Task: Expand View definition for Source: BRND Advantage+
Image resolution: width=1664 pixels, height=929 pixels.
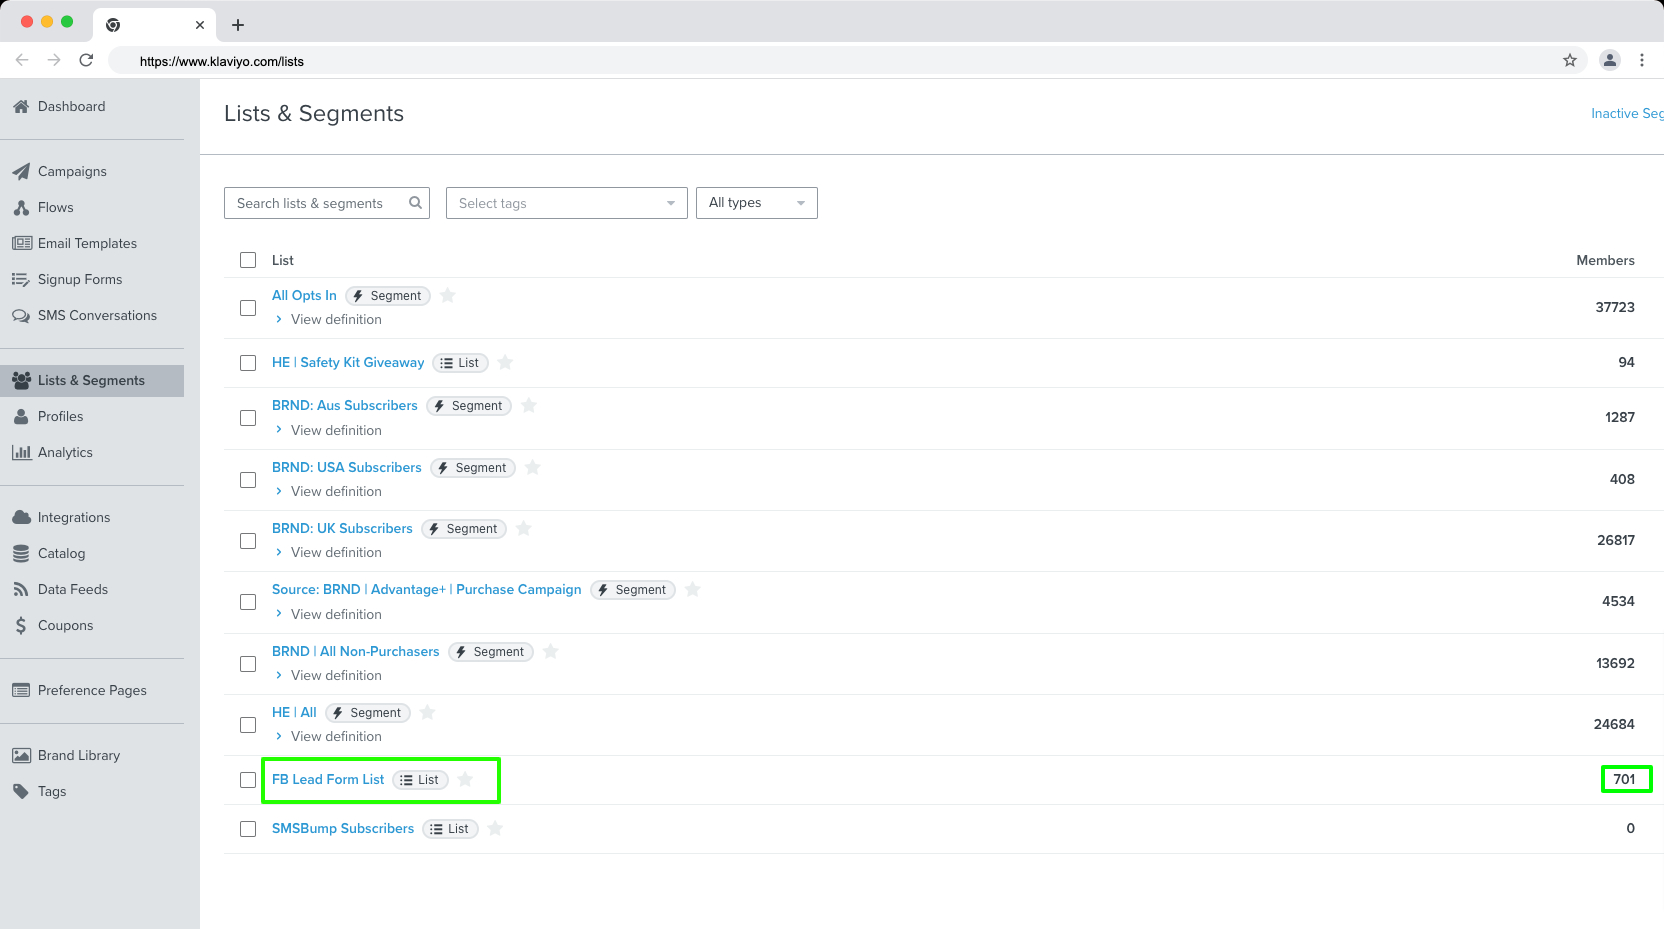Action: click(328, 615)
